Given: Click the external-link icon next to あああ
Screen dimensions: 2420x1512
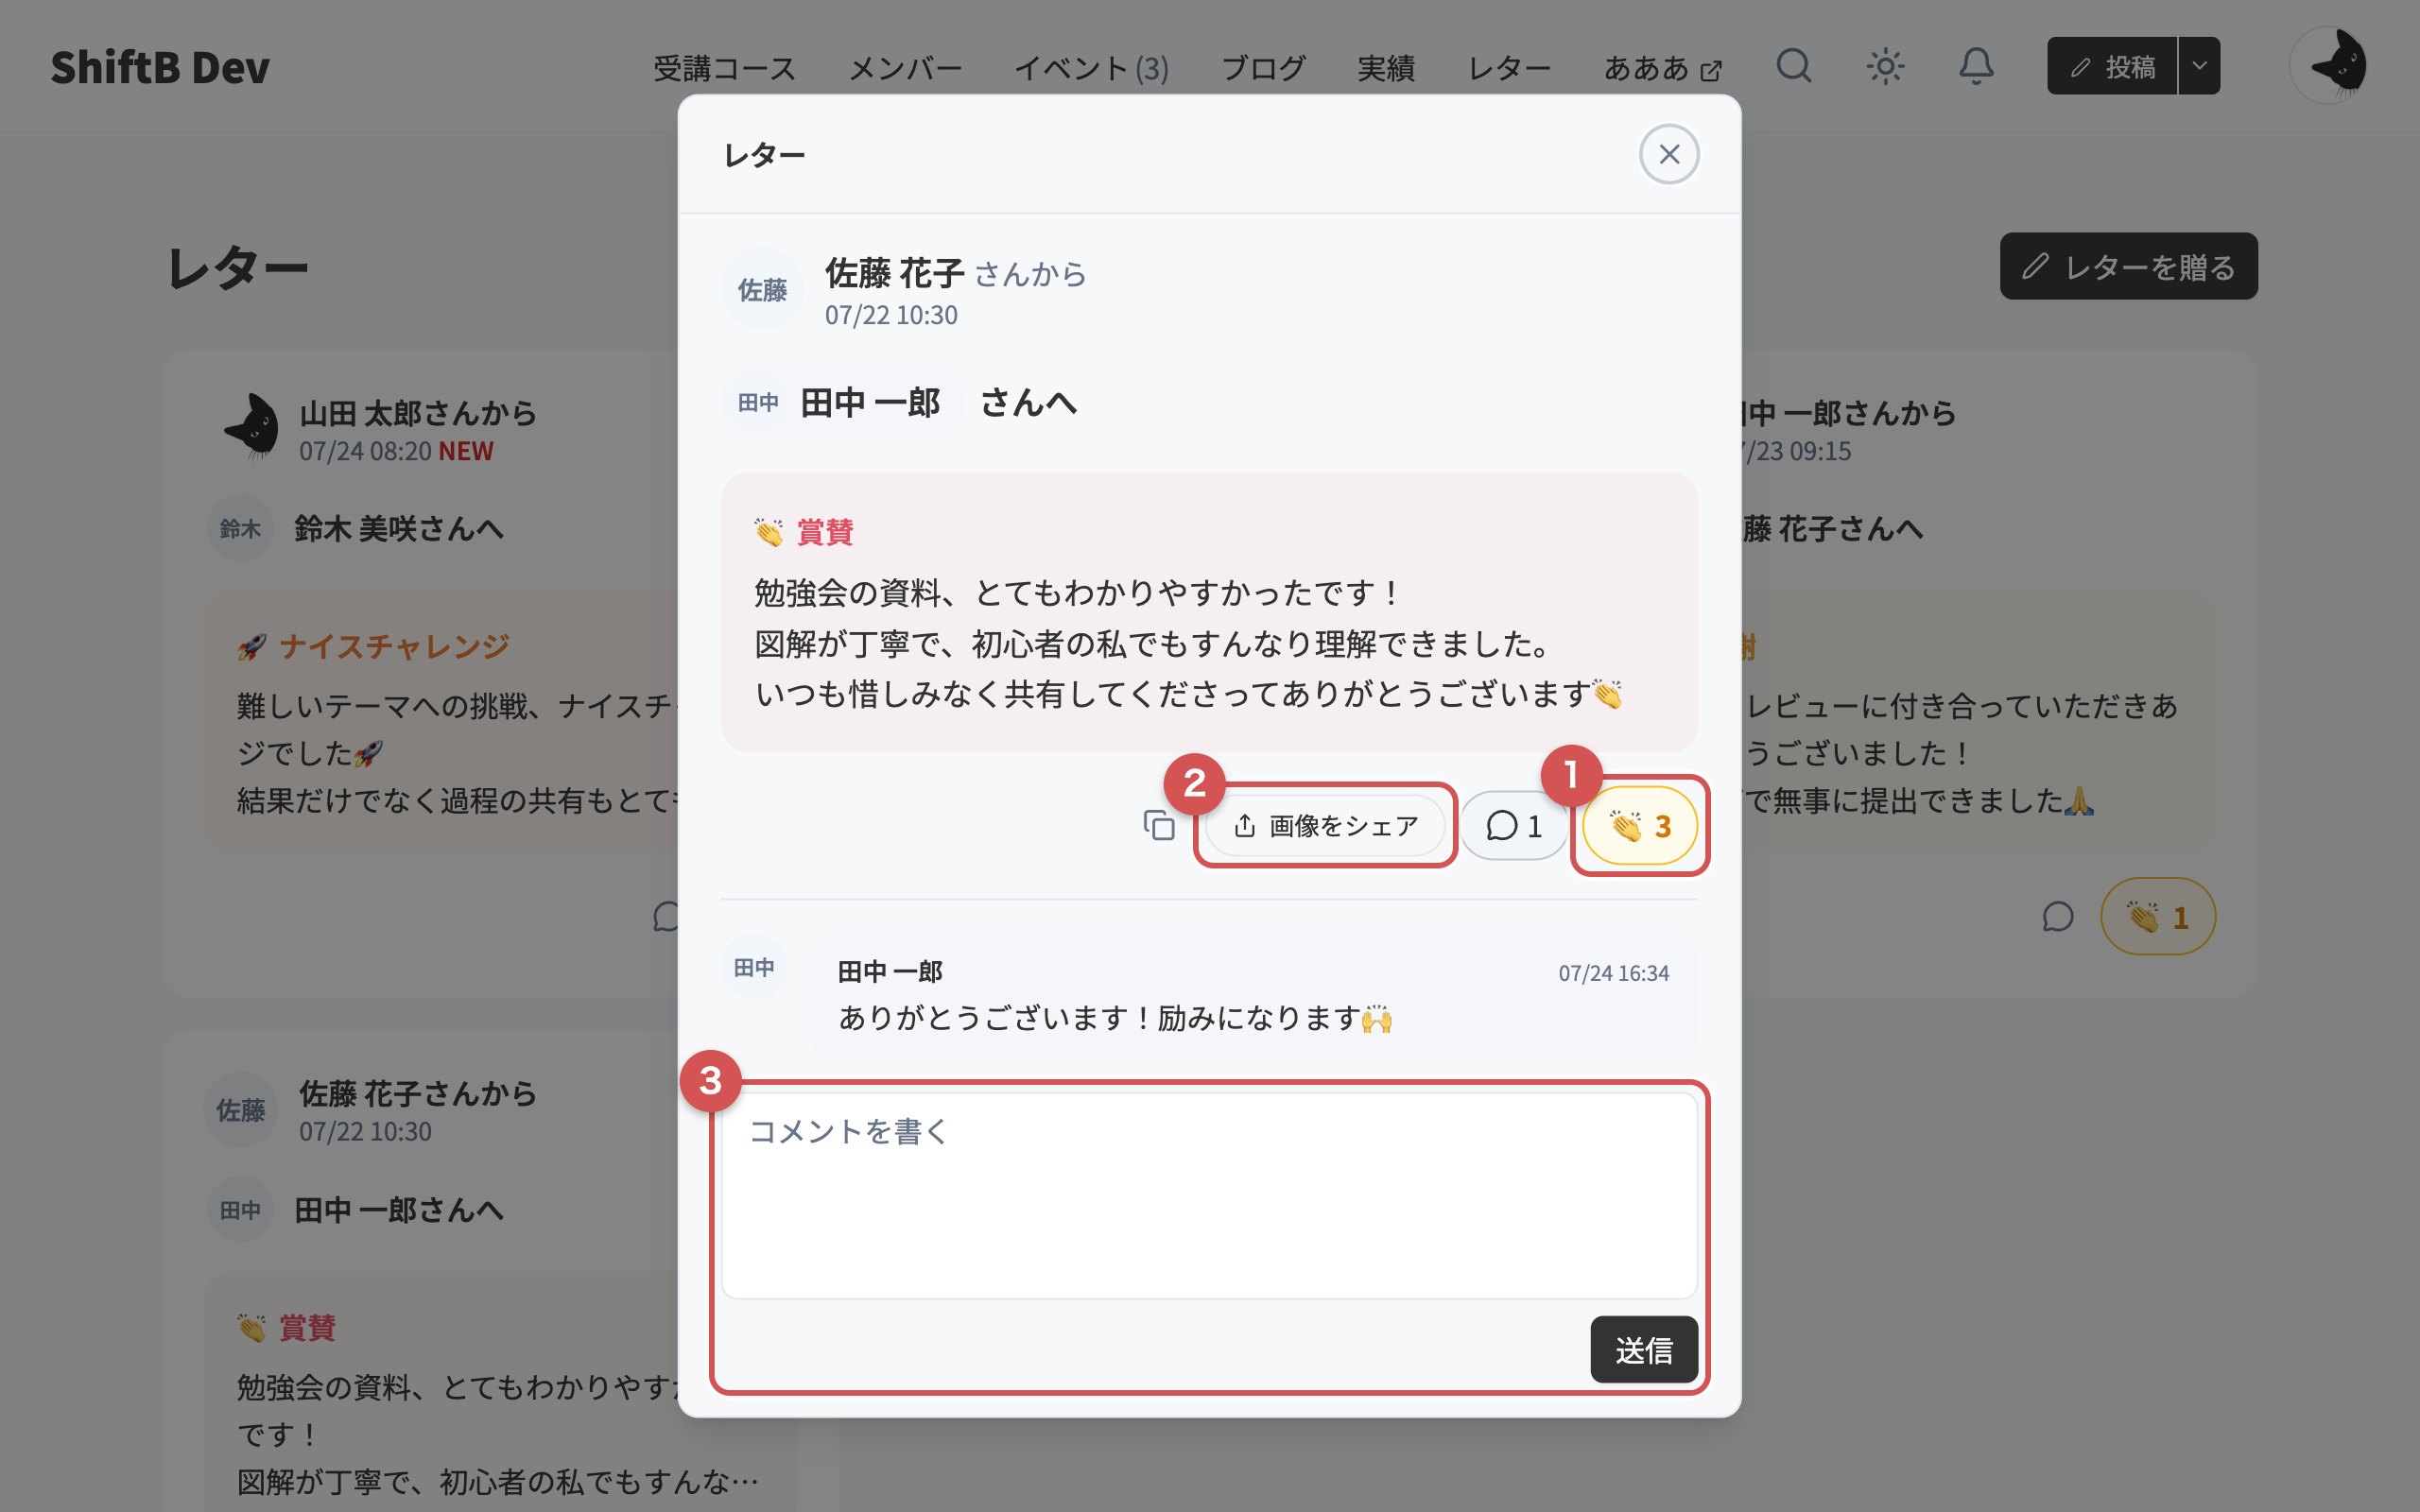Looking at the screenshot, I should 1711,71.
